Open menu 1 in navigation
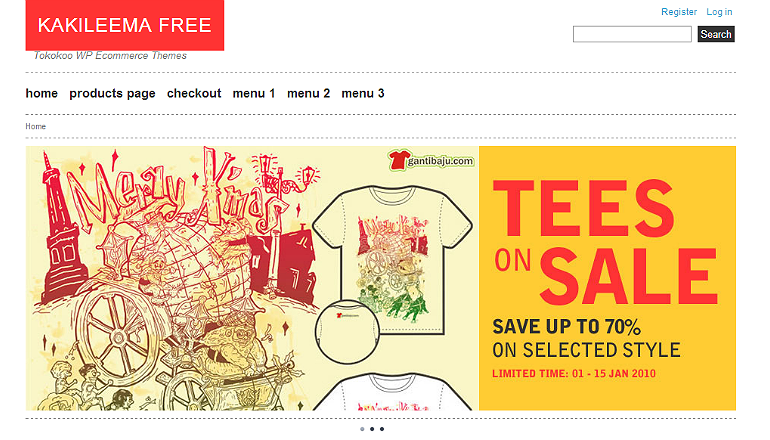 [254, 93]
